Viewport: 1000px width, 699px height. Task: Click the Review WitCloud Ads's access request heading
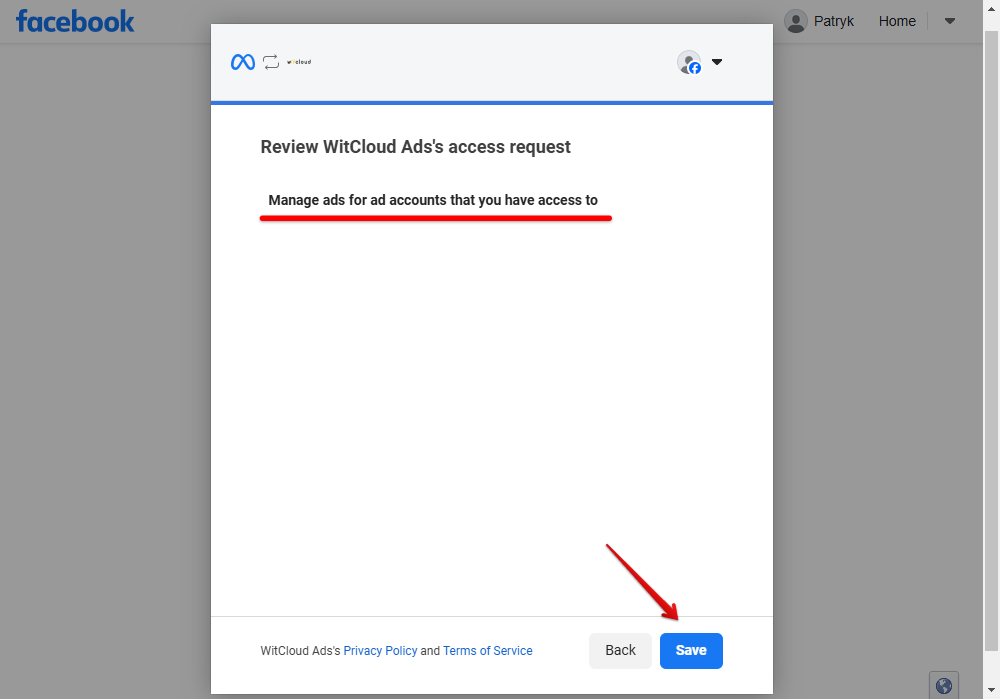(415, 147)
